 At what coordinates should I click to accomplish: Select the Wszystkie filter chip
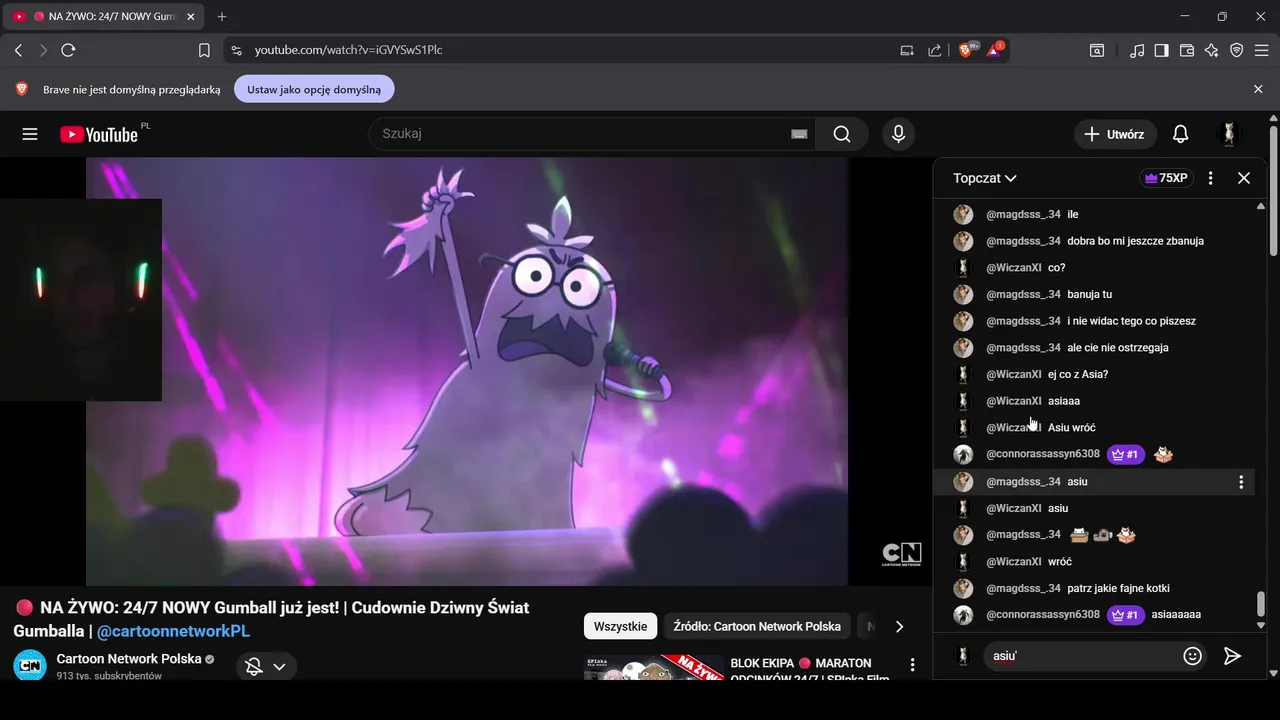[620, 626]
